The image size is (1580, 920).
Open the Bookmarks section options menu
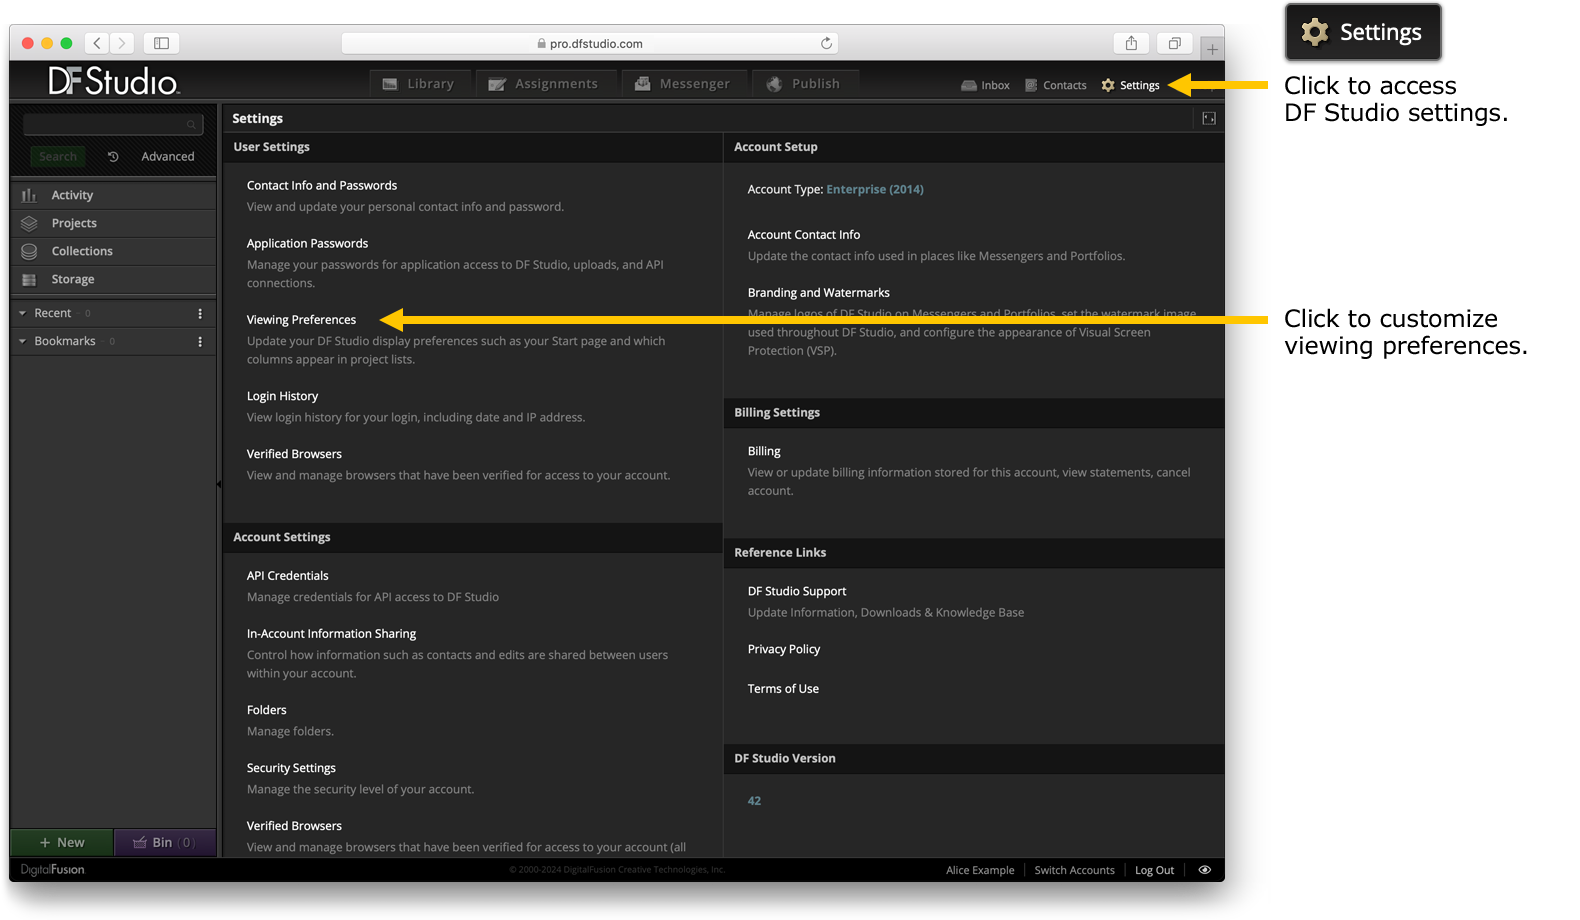(200, 341)
